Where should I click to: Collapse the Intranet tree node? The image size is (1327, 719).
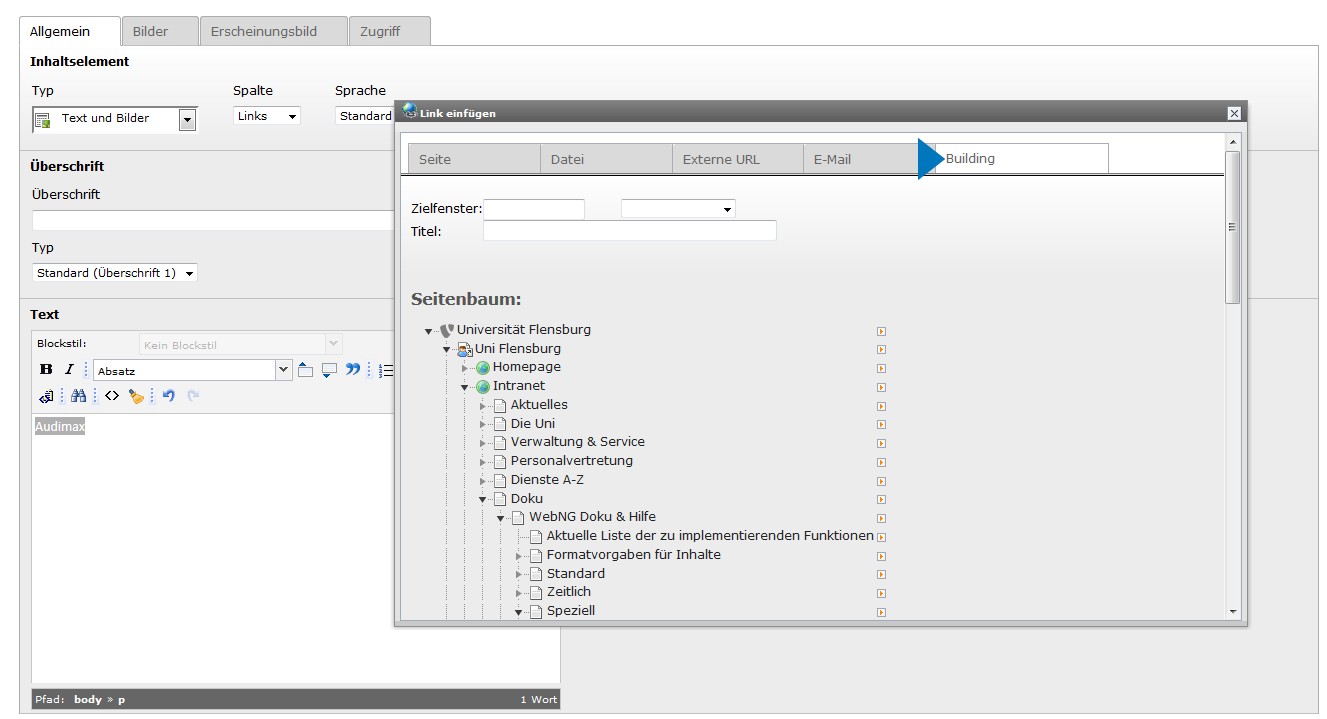pos(465,387)
